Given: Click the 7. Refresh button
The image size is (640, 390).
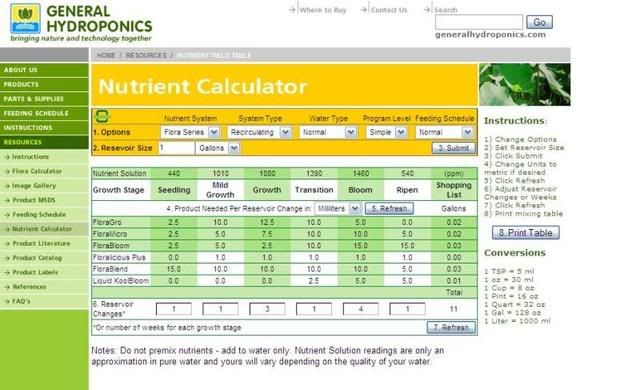Looking at the screenshot, I should coord(451,327).
